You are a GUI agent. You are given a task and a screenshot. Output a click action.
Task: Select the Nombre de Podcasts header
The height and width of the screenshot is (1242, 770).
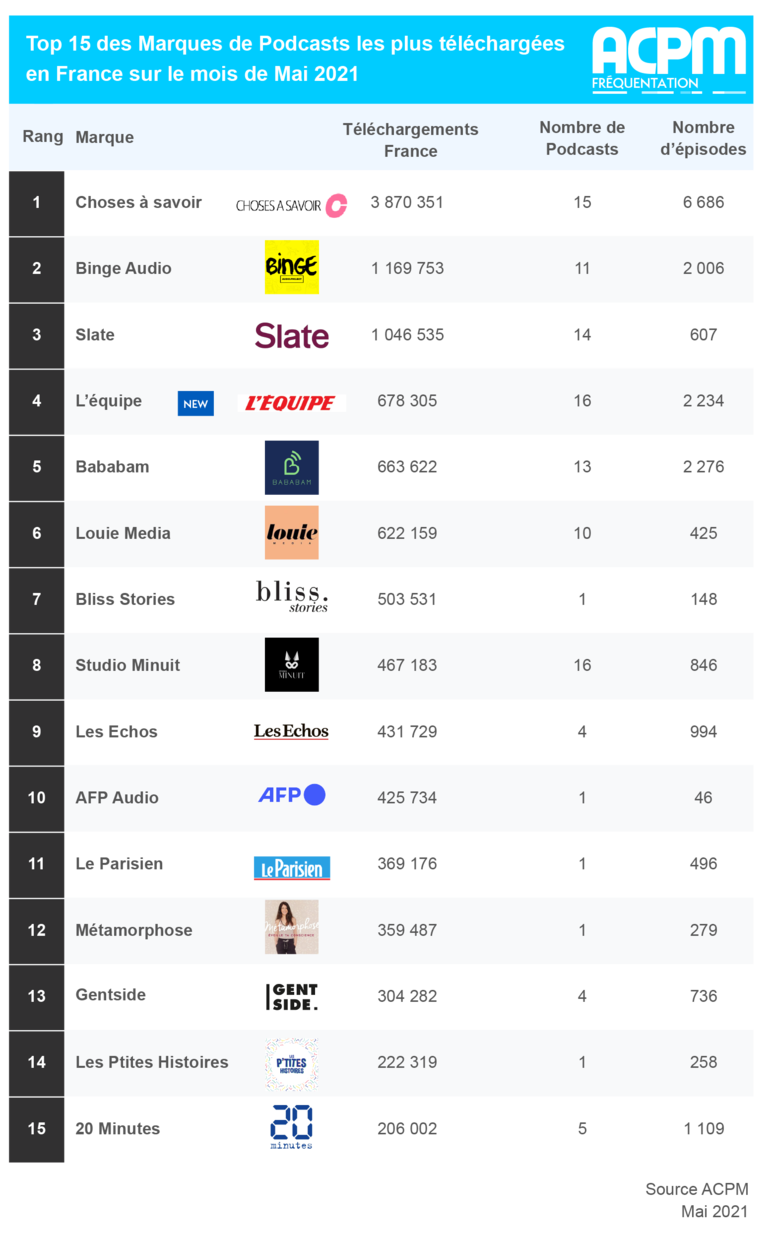582,138
